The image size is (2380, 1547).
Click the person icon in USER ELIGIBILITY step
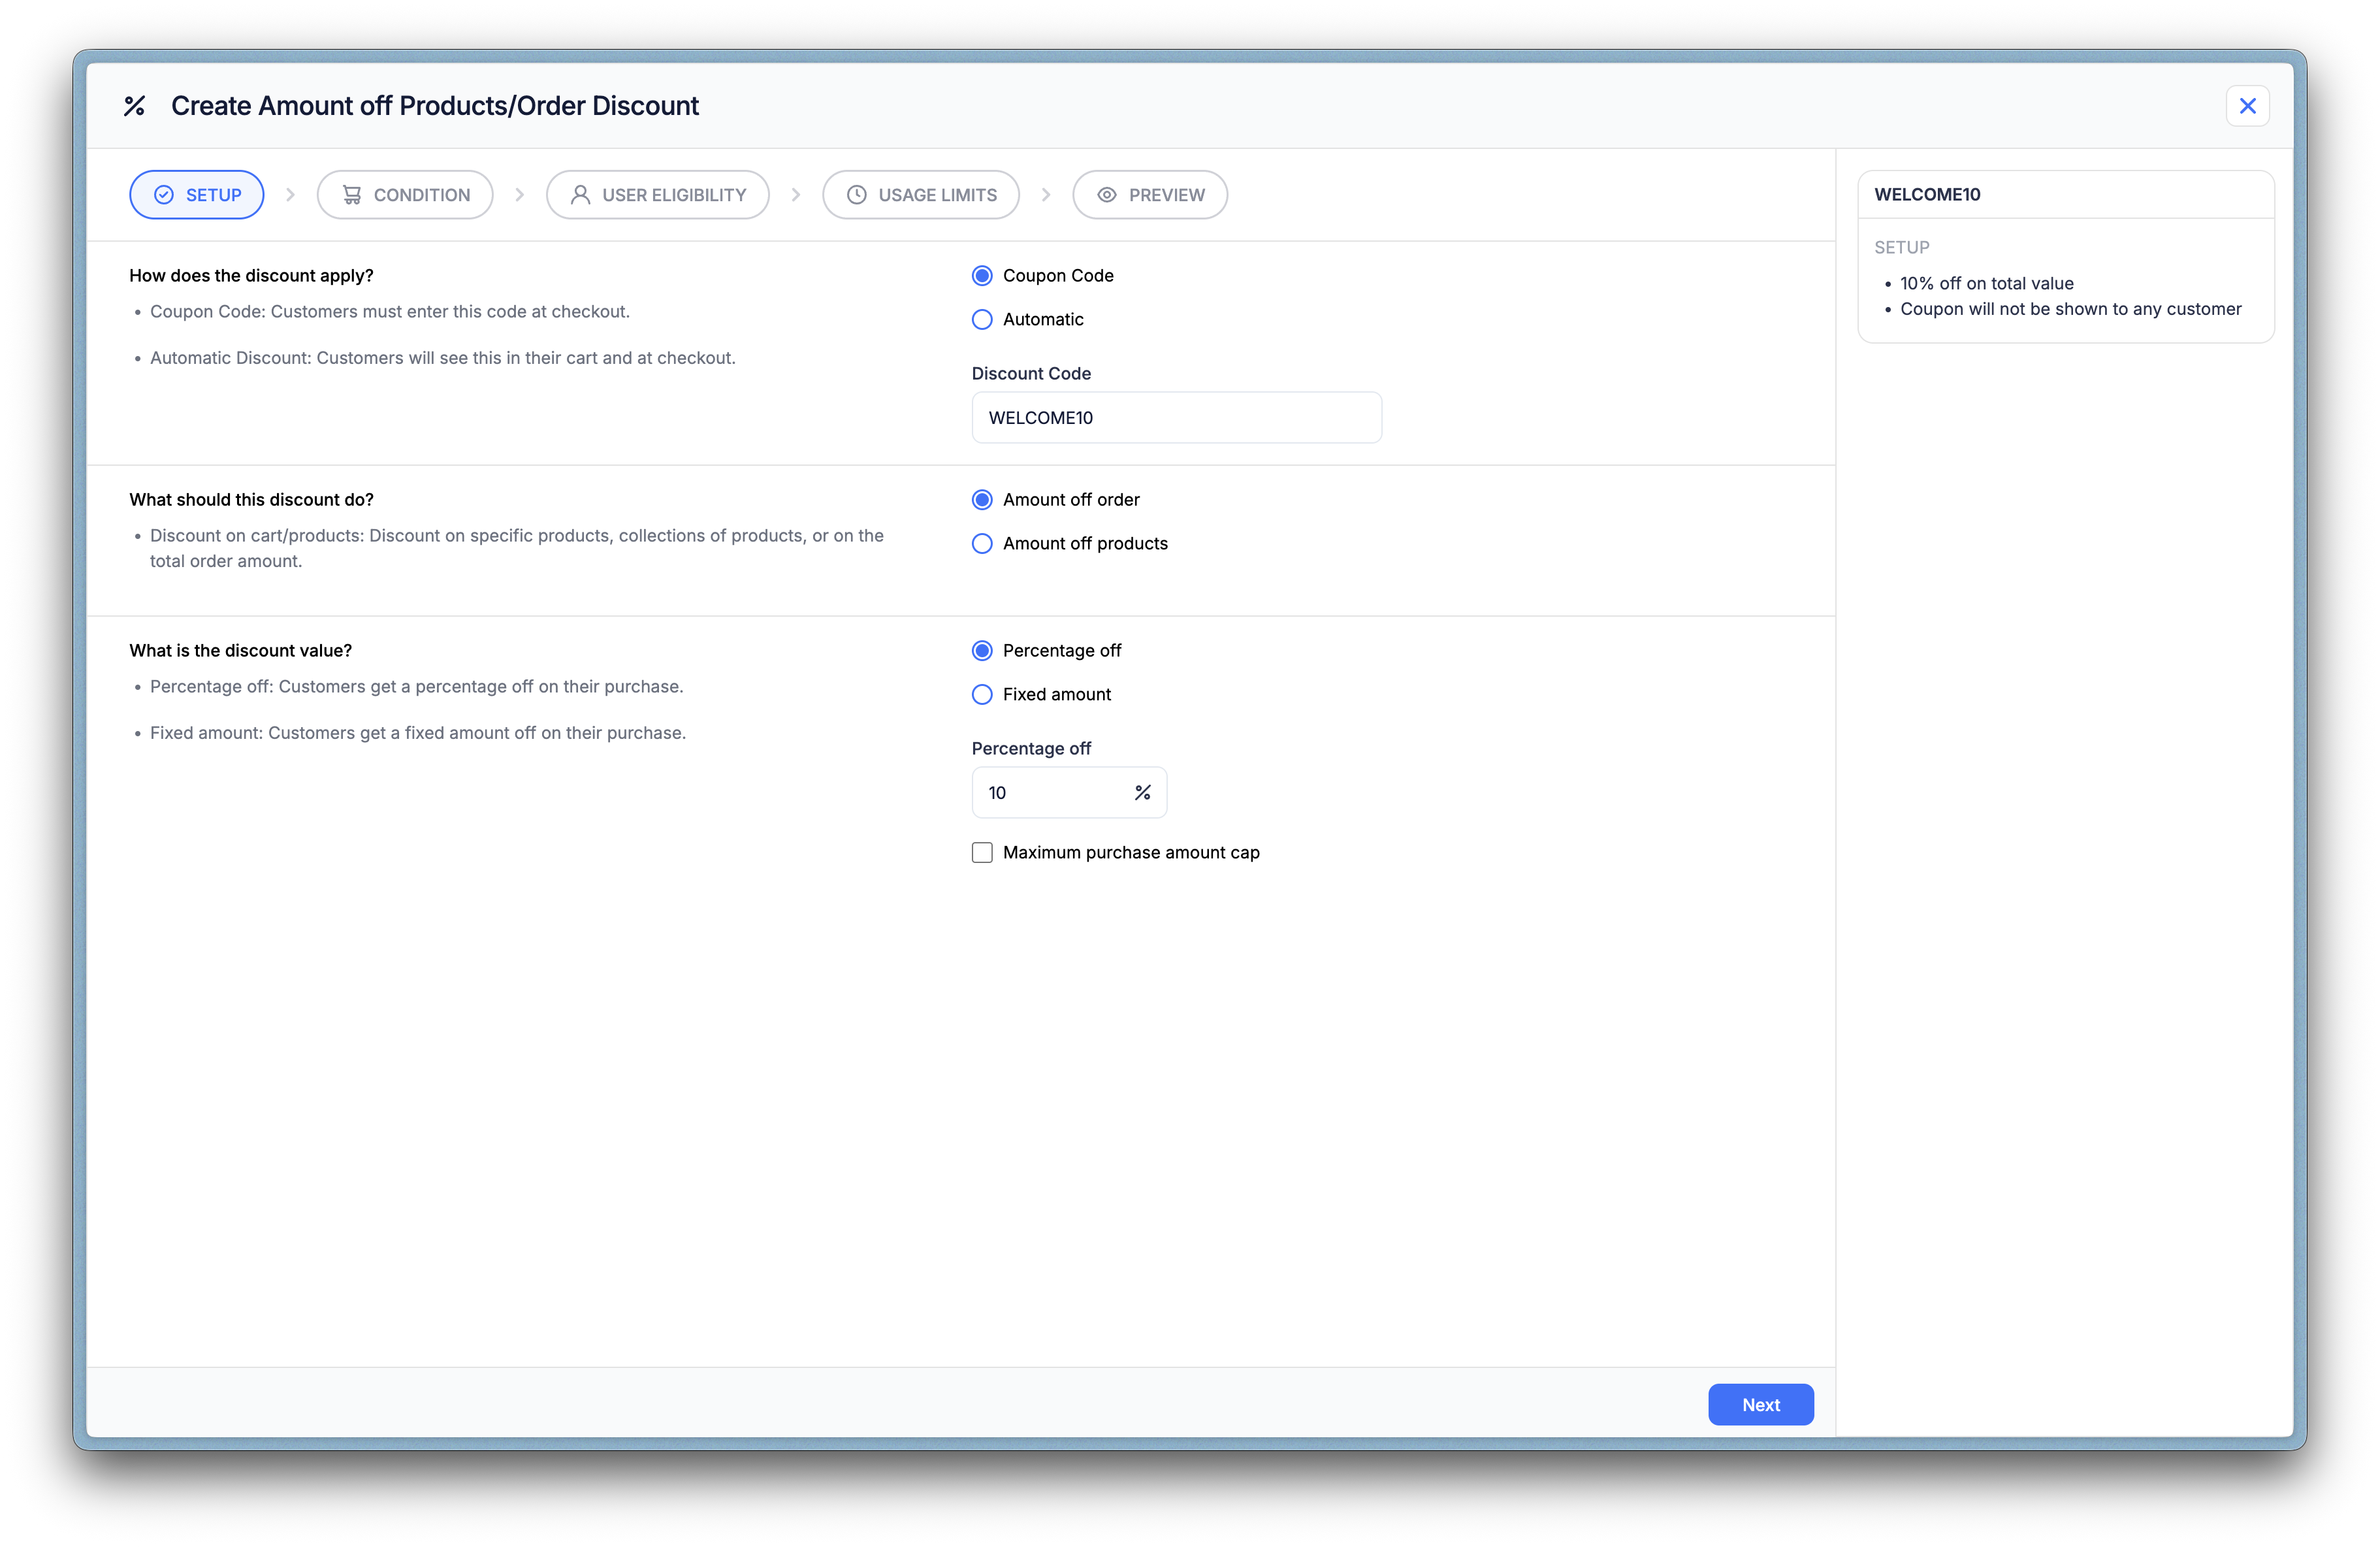(580, 195)
